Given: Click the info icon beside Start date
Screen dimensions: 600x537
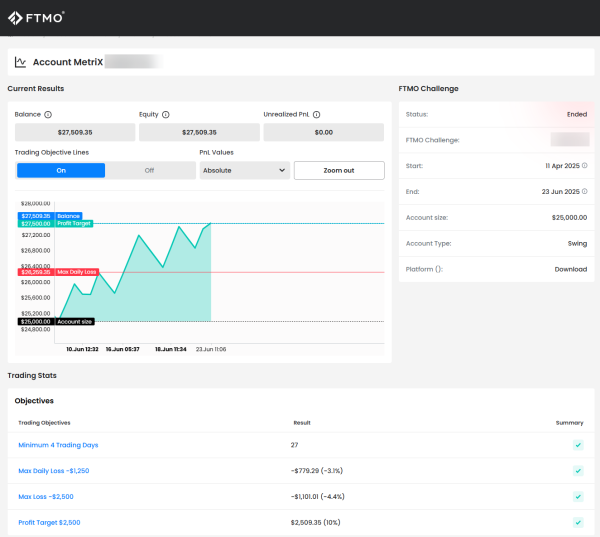Looking at the screenshot, I should 585,165.
